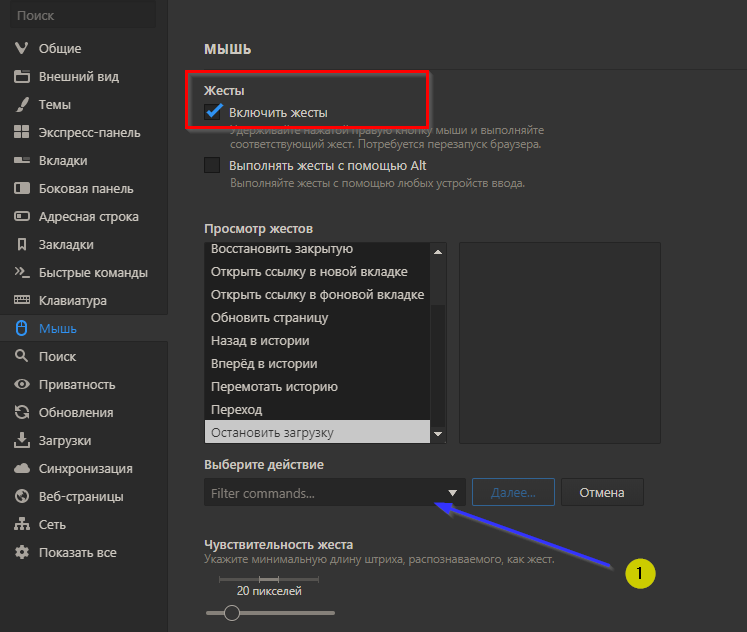This screenshot has height=632, width=747.
Task: Click the gesture preview canvas area
Action: click(560, 343)
